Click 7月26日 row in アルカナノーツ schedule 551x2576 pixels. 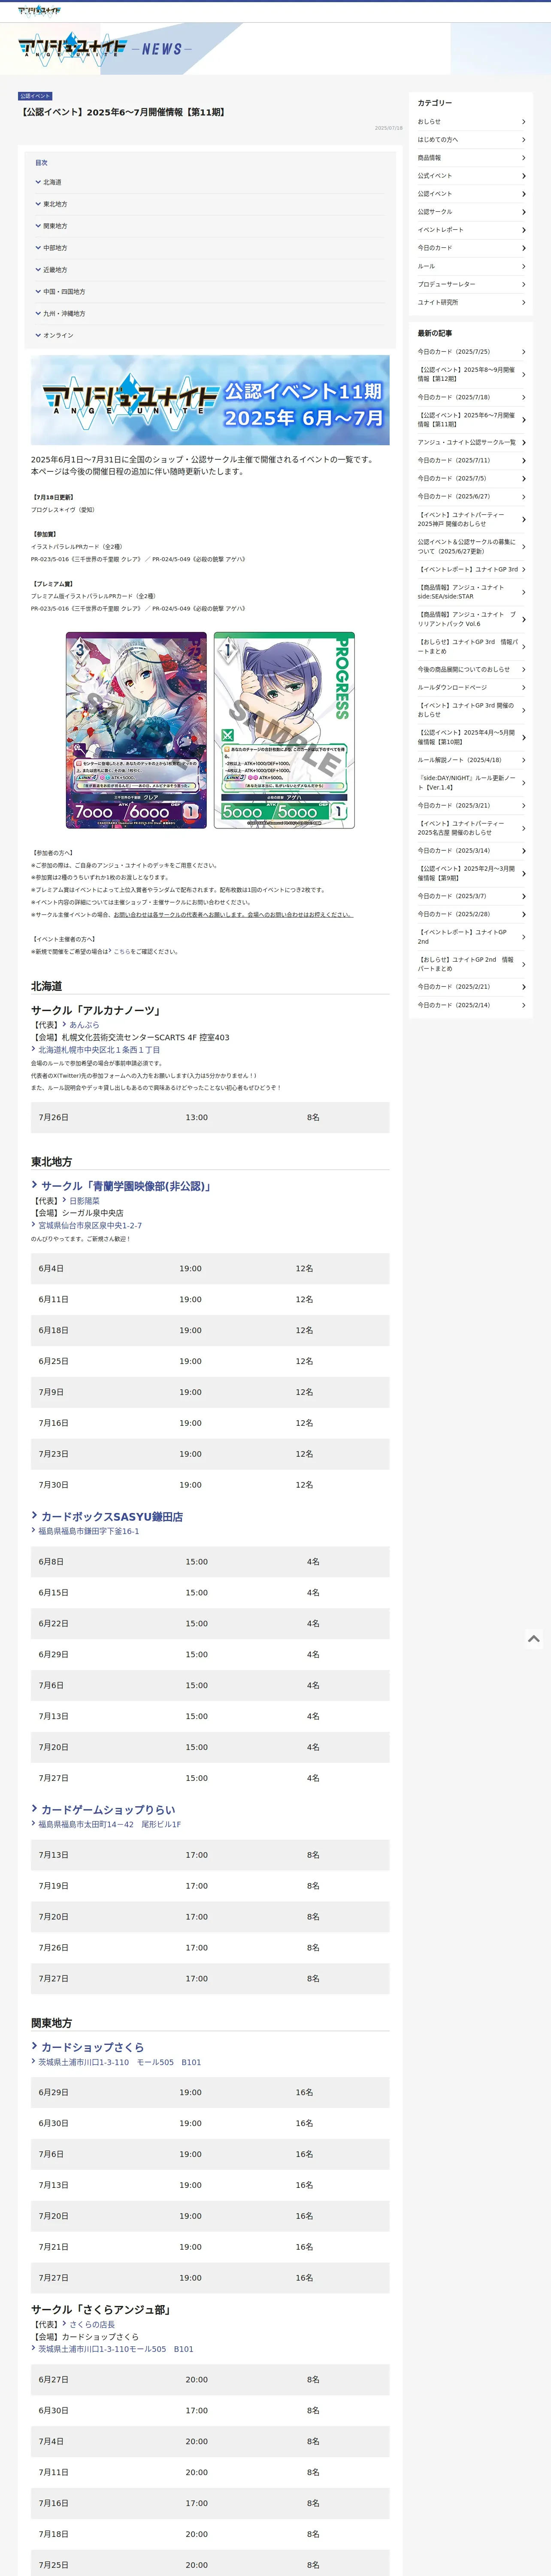click(210, 1117)
